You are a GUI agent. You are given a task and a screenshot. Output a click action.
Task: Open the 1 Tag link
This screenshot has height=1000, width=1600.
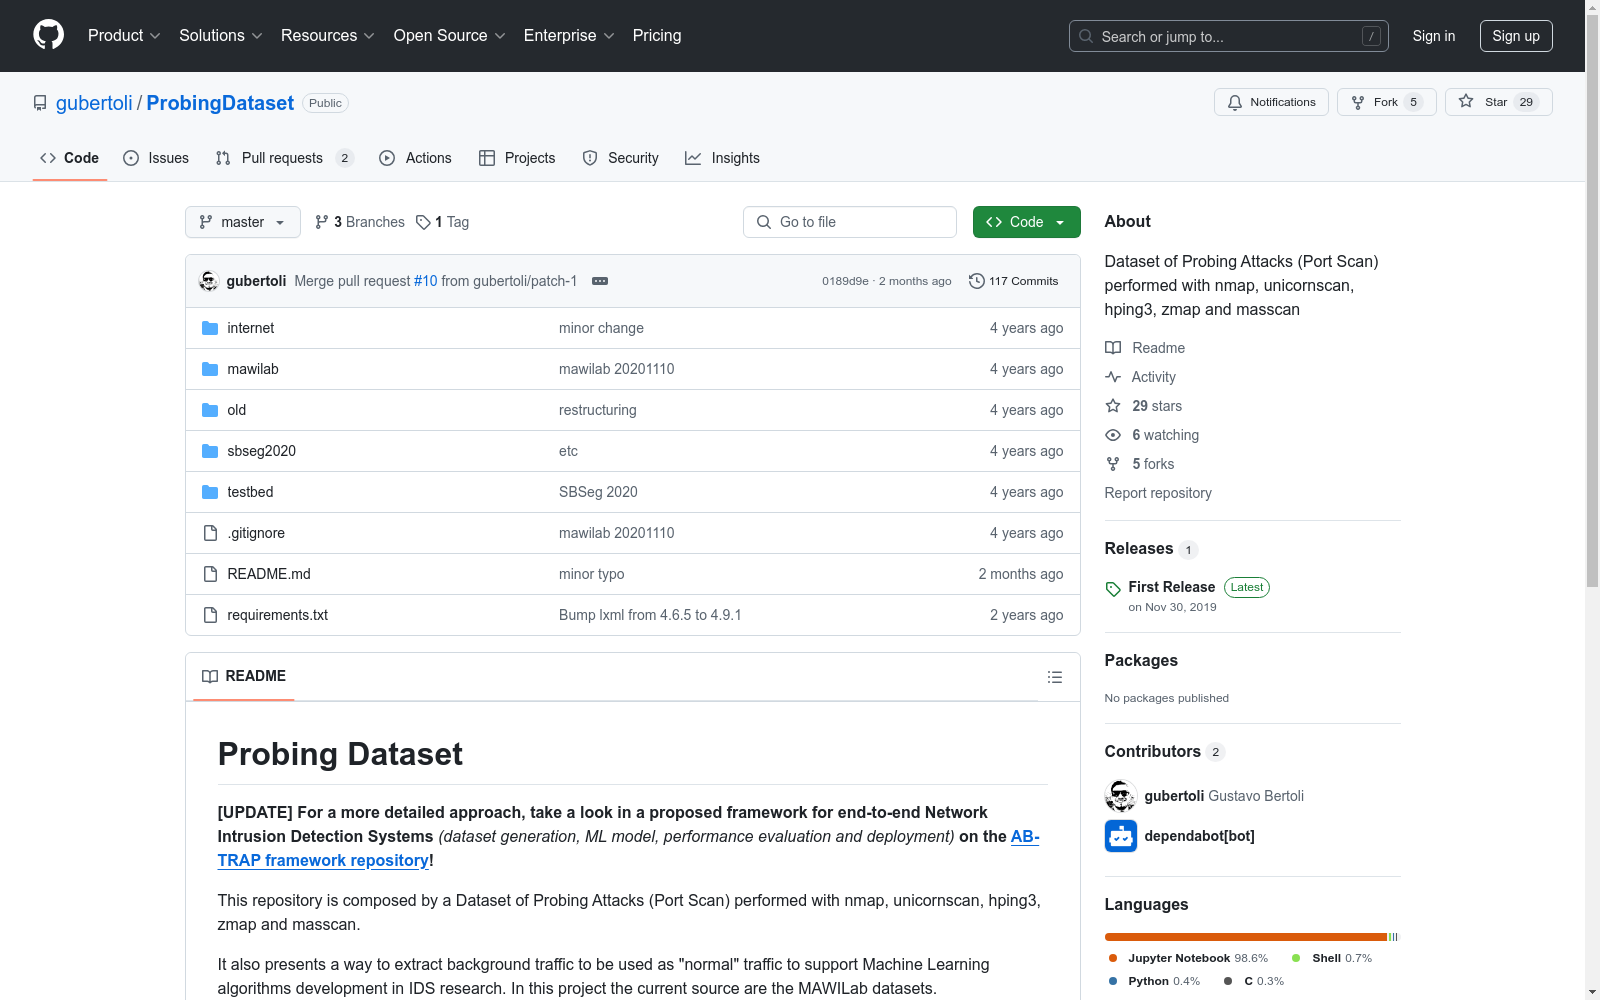443,222
